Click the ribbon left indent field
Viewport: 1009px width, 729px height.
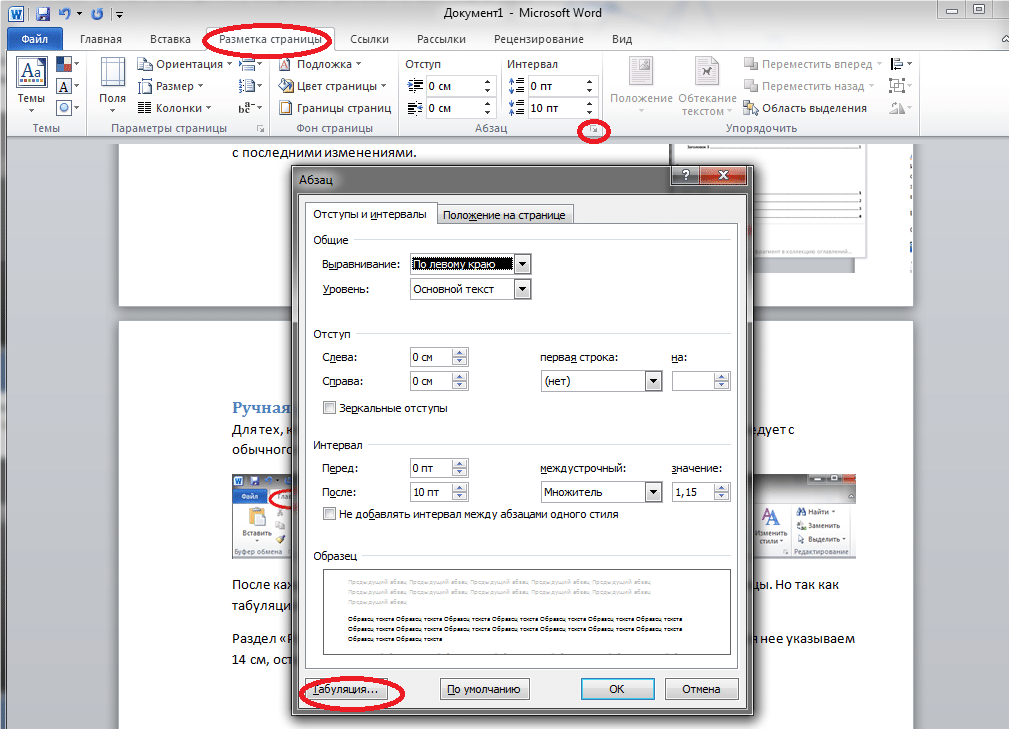[454, 86]
